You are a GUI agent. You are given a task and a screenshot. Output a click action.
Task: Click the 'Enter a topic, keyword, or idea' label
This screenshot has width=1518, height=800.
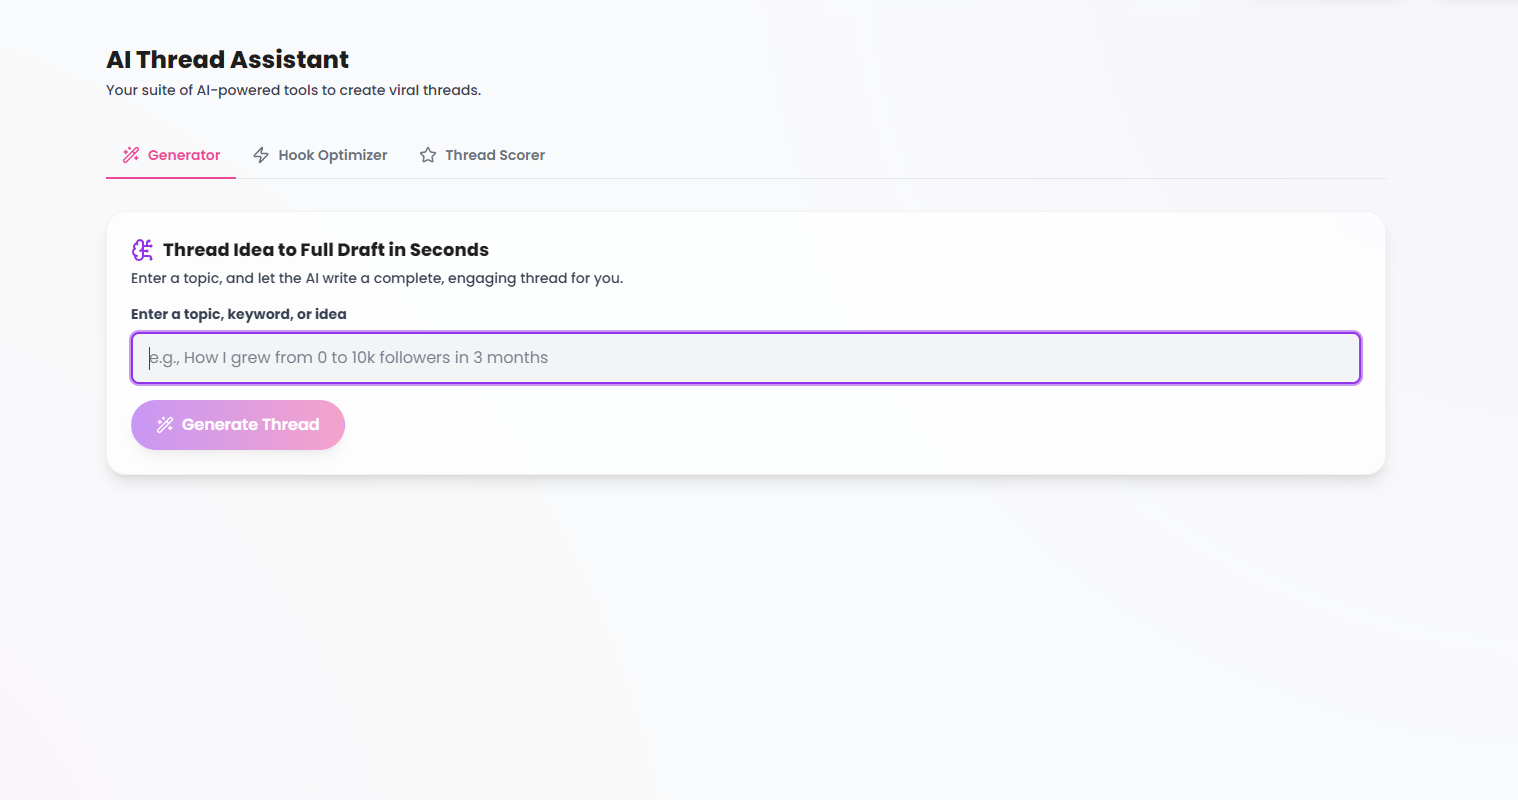click(x=239, y=314)
